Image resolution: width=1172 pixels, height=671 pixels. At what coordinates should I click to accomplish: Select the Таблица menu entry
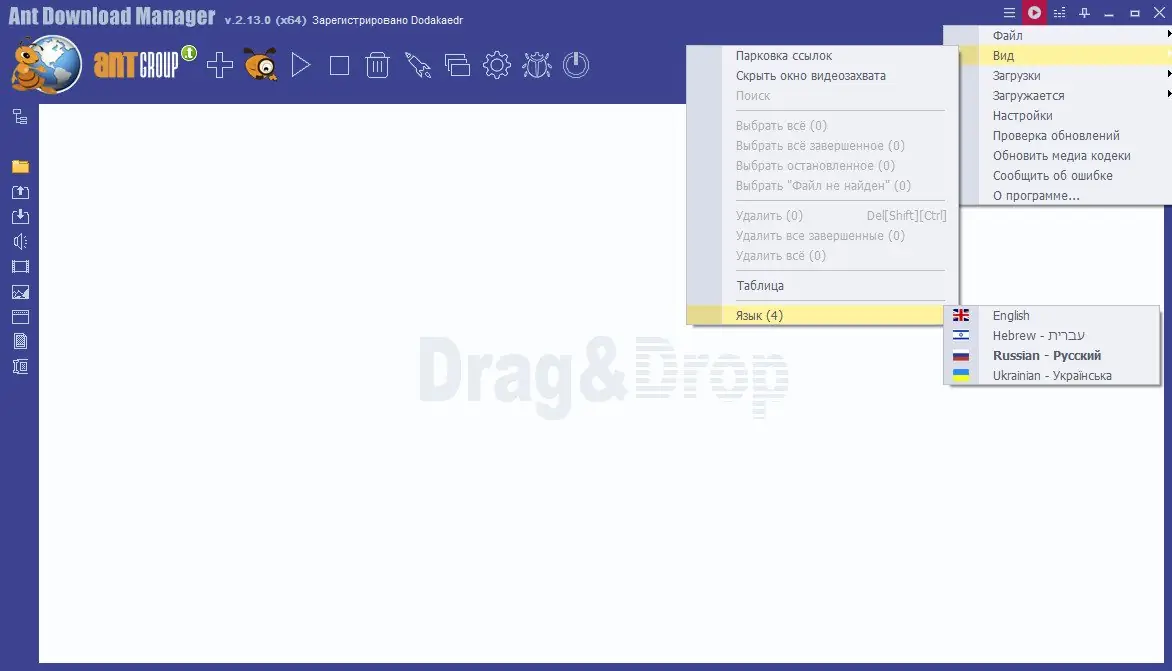822,285
